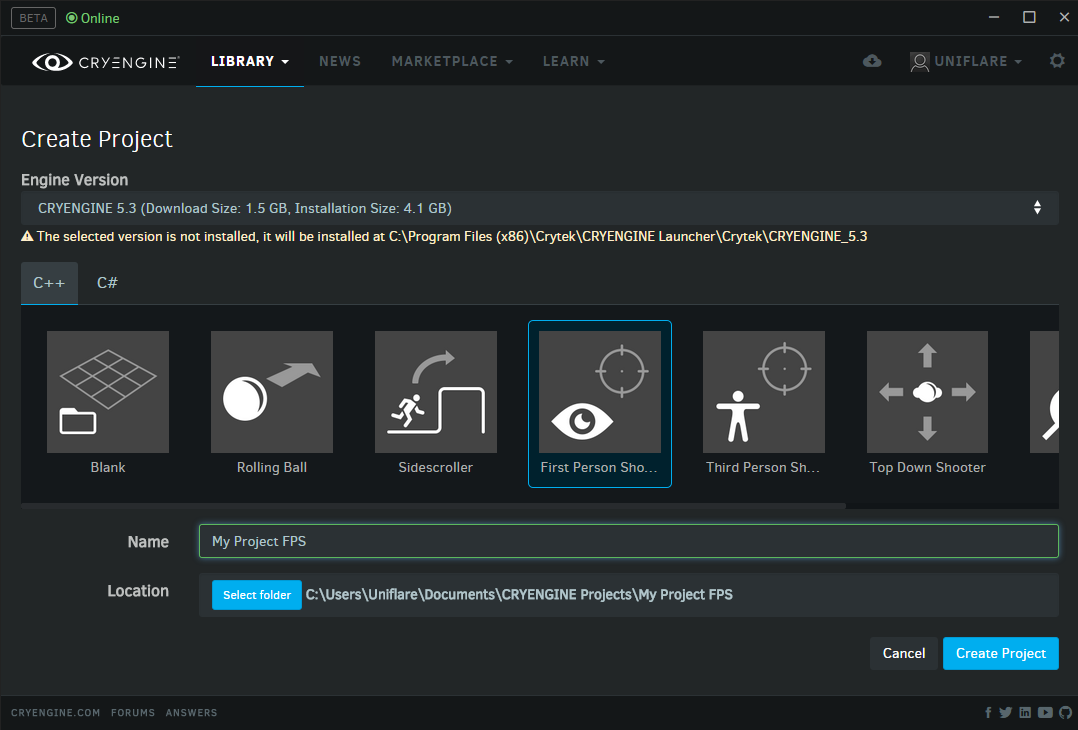This screenshot has height=730, width=1078.
Task: Open the Twitter link icon
Action: (1005, 713)
